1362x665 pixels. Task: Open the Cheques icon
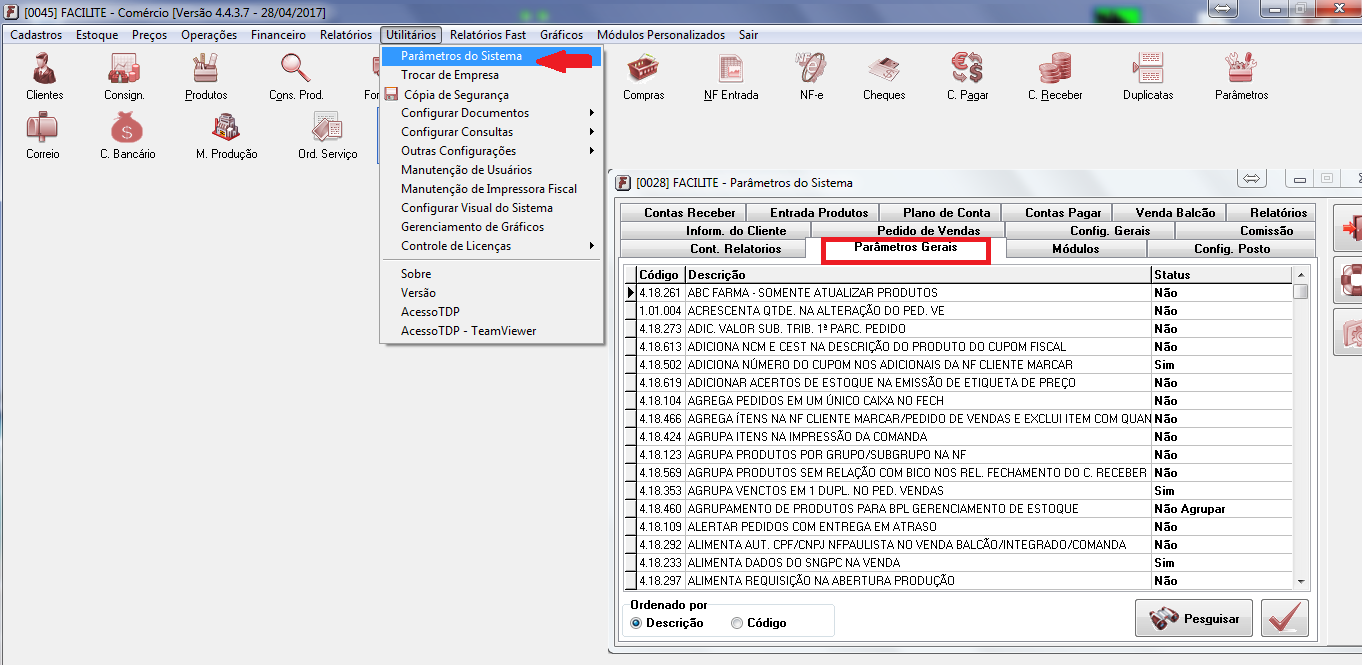(x=884, y=68)
